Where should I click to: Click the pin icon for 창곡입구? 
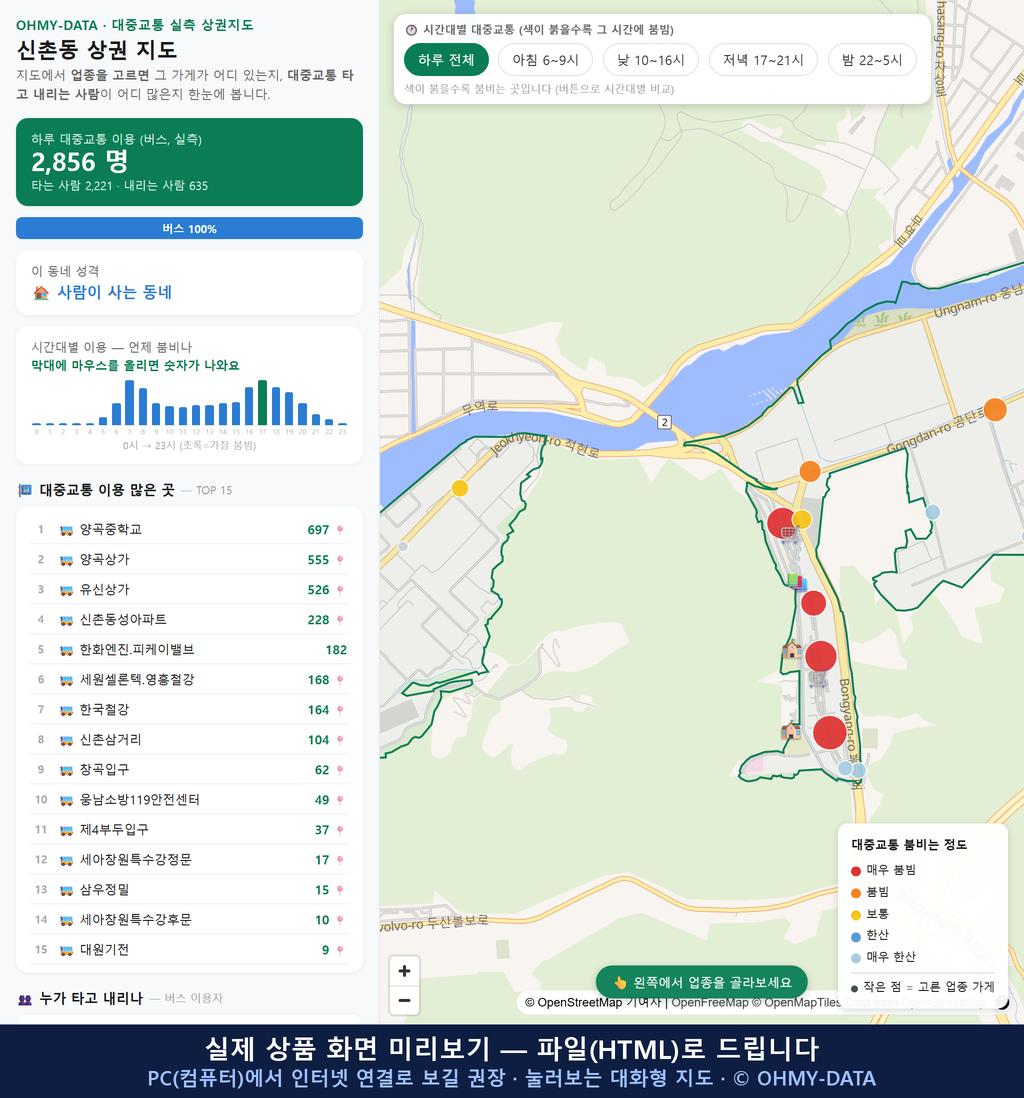[x=340, y=770]
